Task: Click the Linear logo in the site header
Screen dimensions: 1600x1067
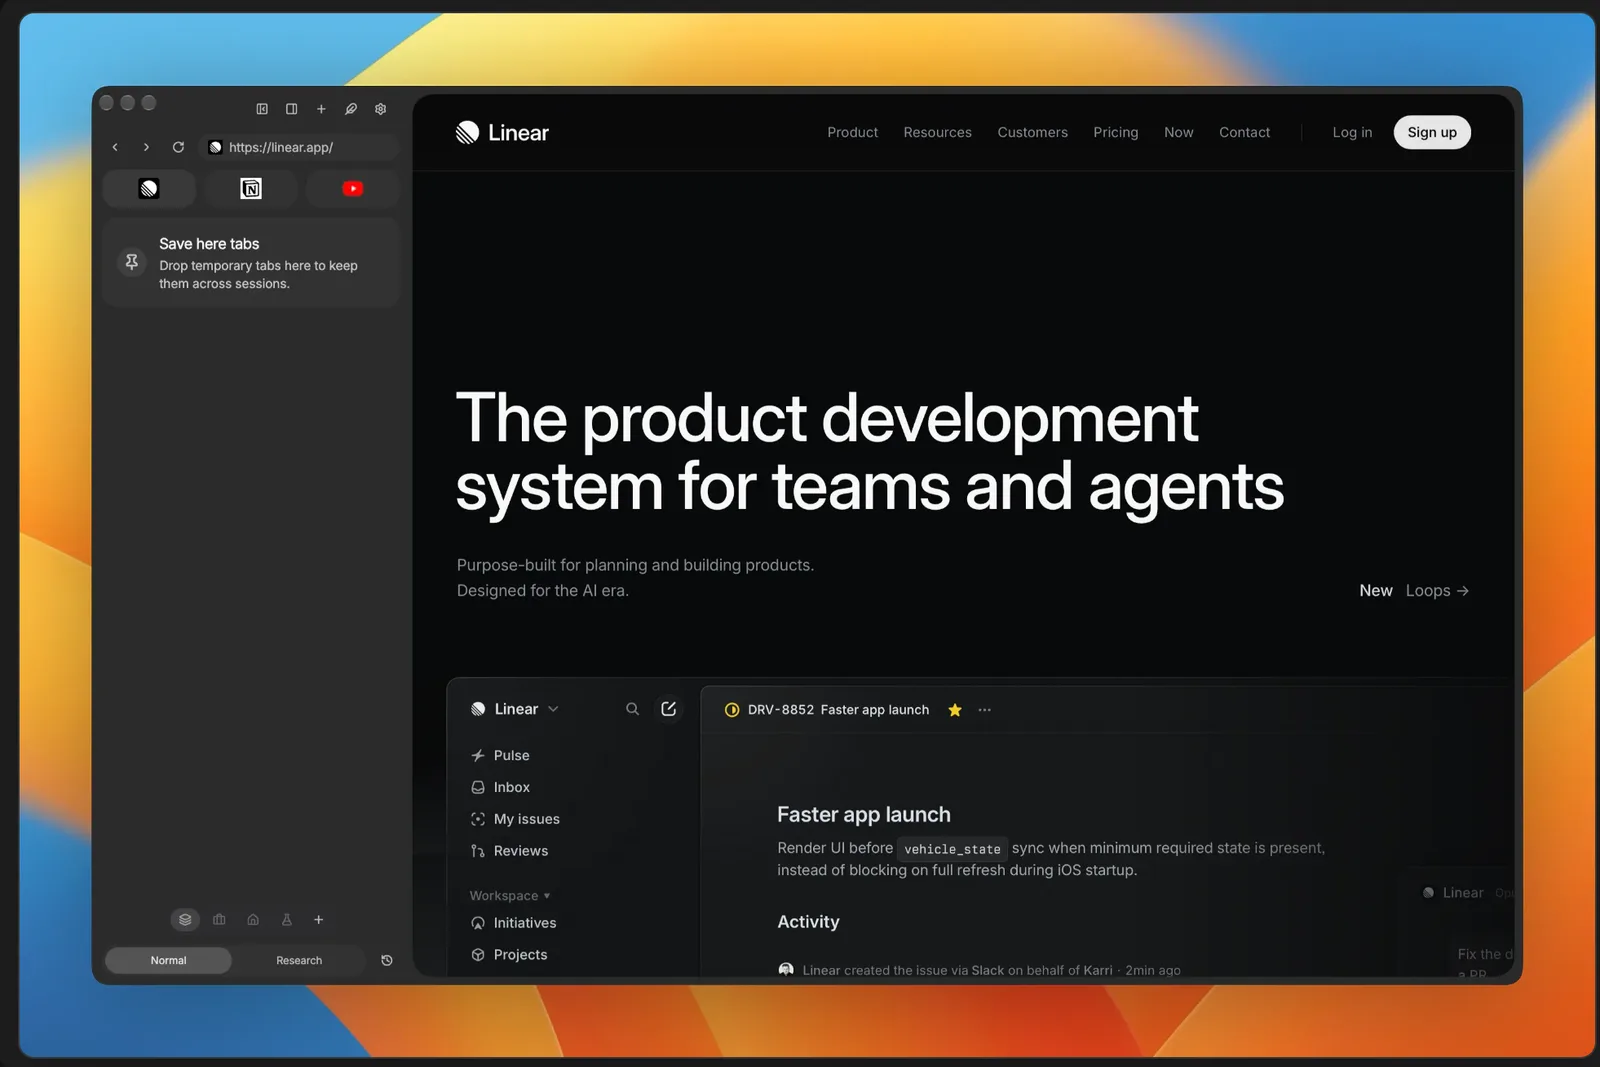Action: tap(502, 133)
